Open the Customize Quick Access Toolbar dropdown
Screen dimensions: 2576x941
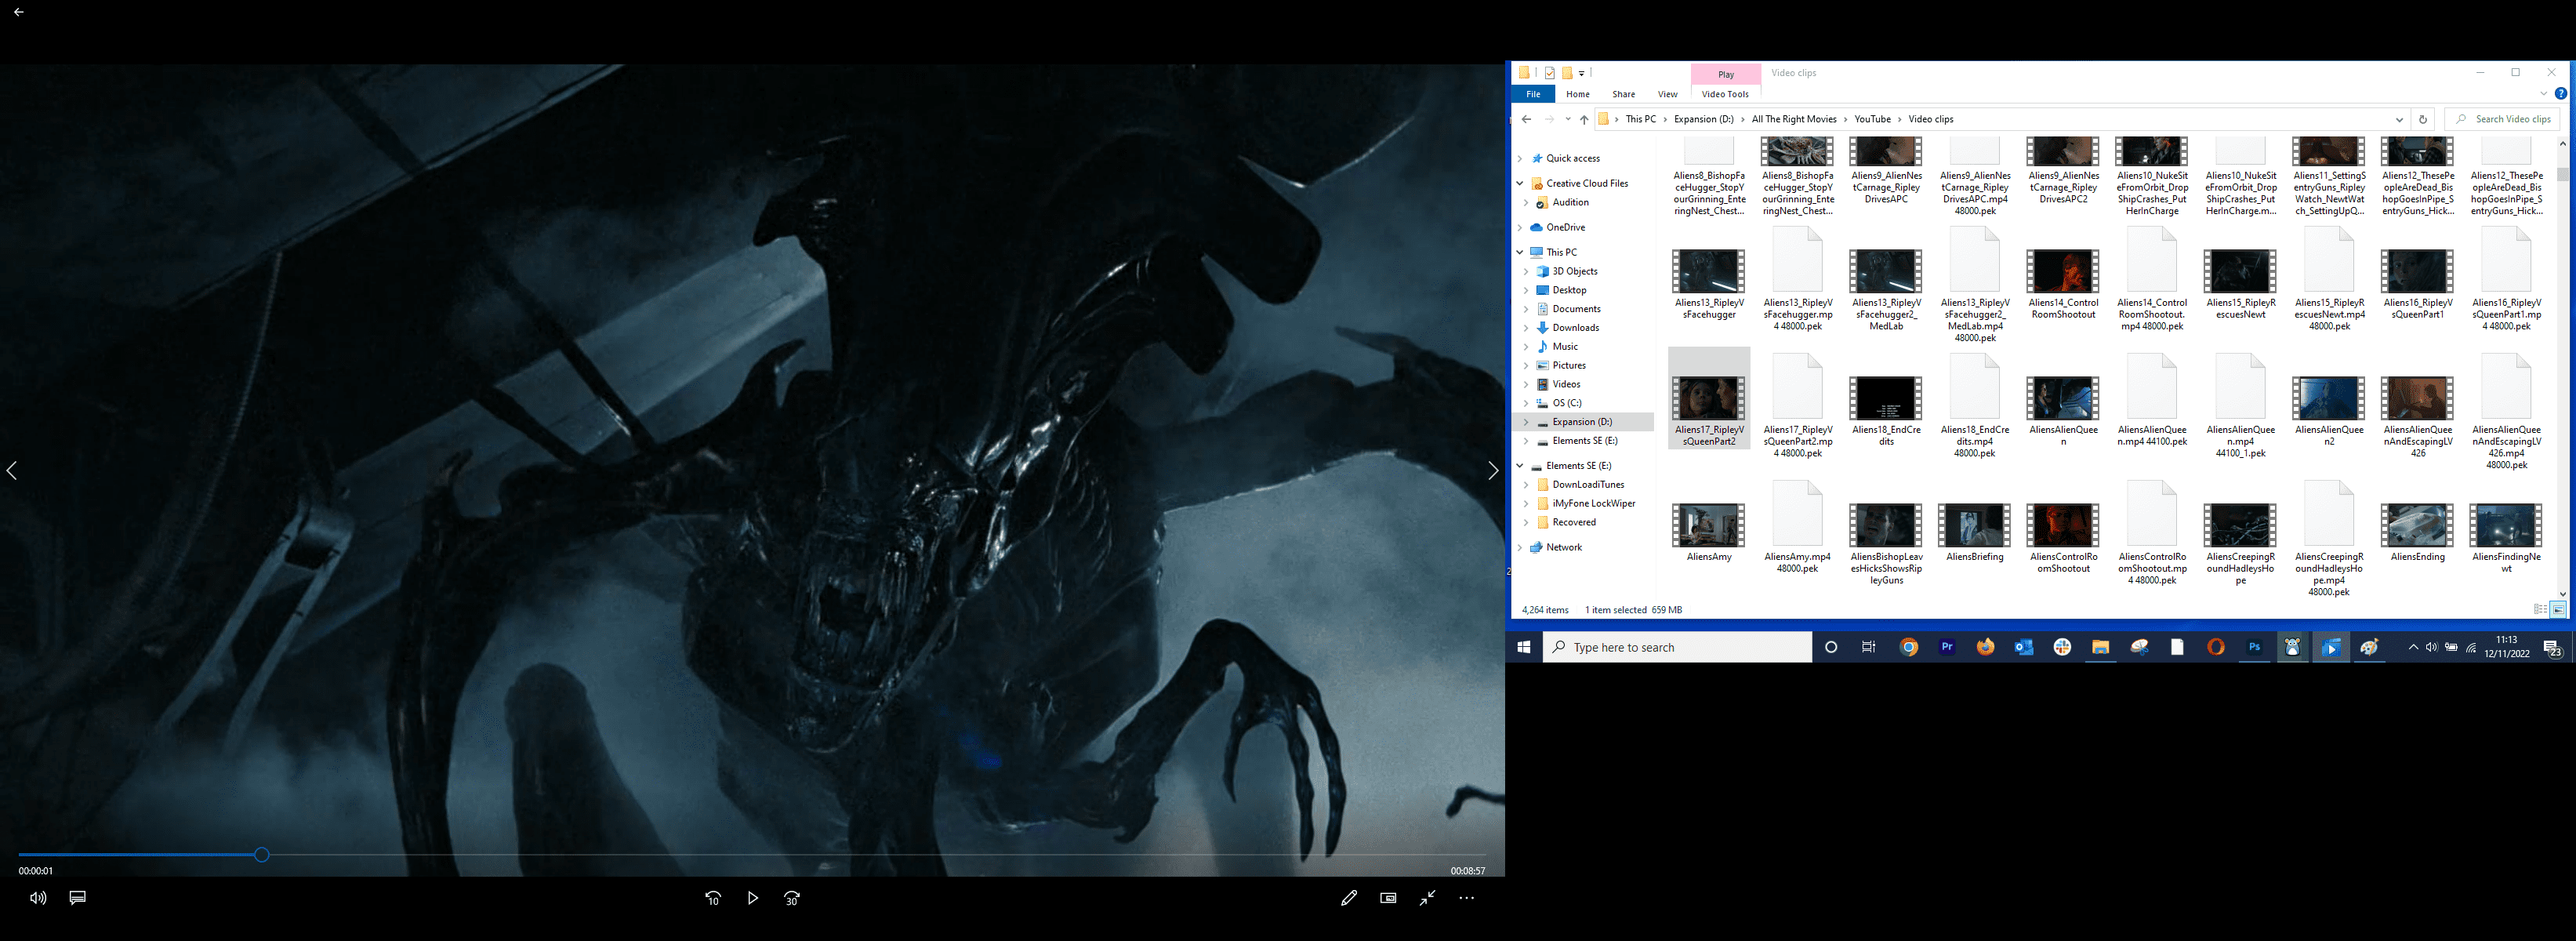[1582, 73]
